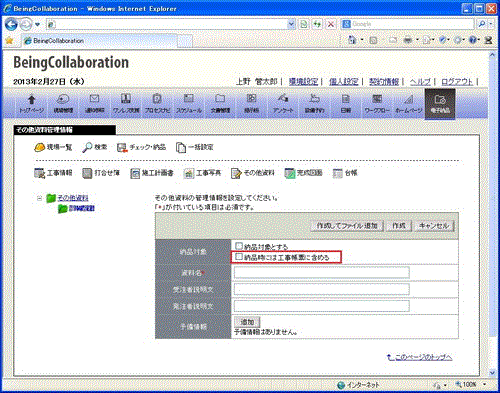Click the browser Home icon
Viewport: 500px width, 393px height.
point(352,40)
